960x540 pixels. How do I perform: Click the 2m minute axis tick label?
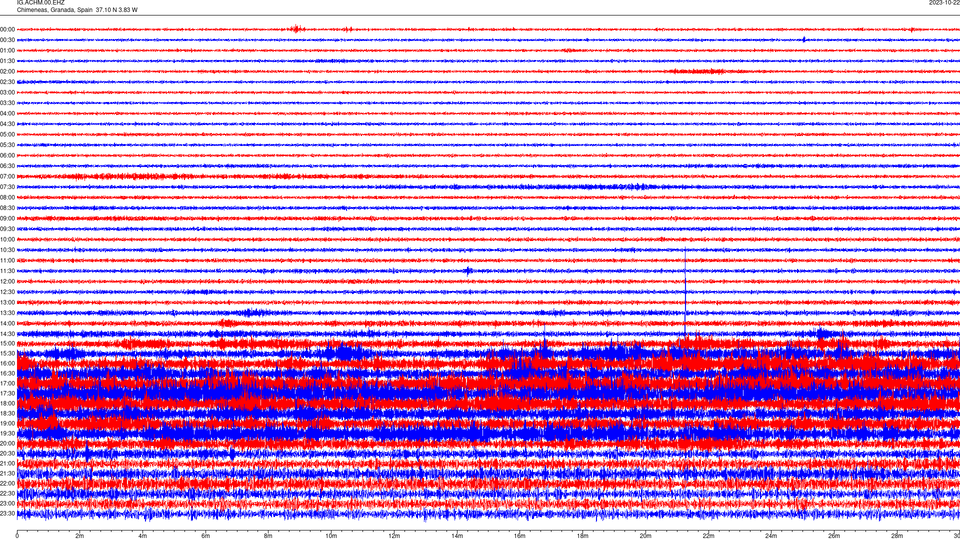coord(80,536)
